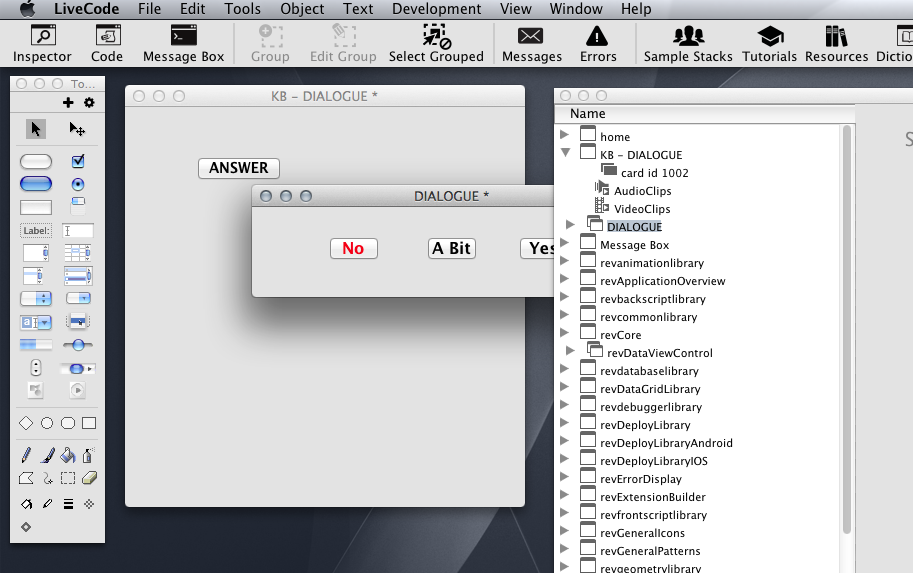Pick the radio button control tool
This screenshot has width=913, height=573.
point(78,185)
